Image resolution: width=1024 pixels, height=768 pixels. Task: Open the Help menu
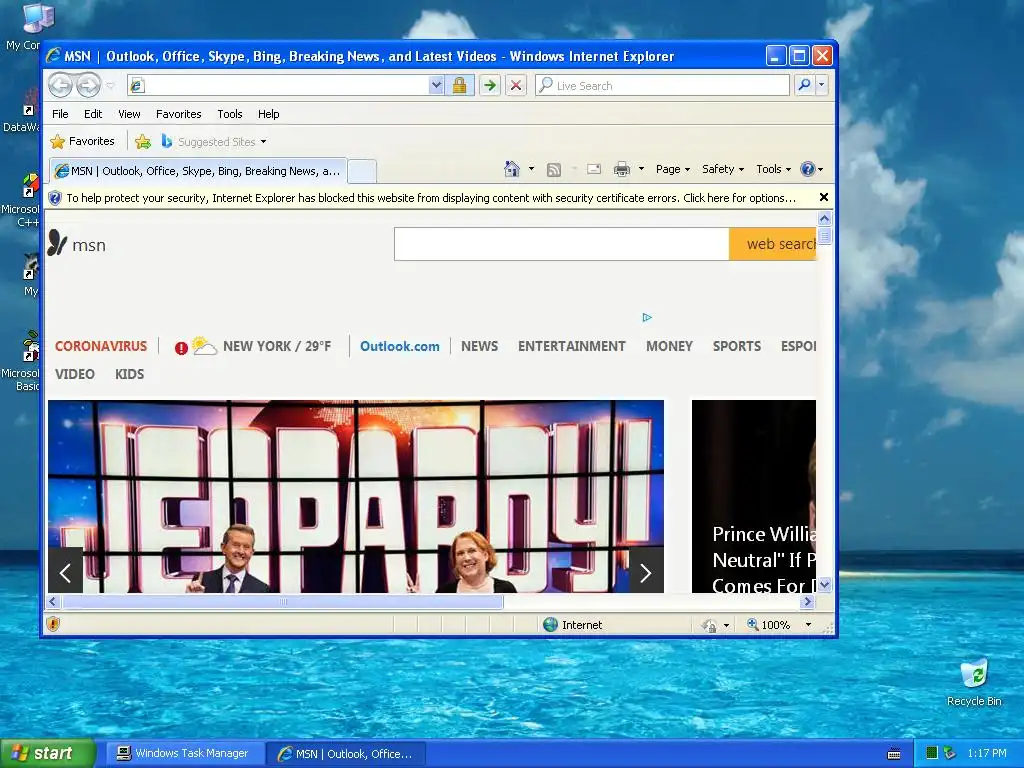point(268,114)
